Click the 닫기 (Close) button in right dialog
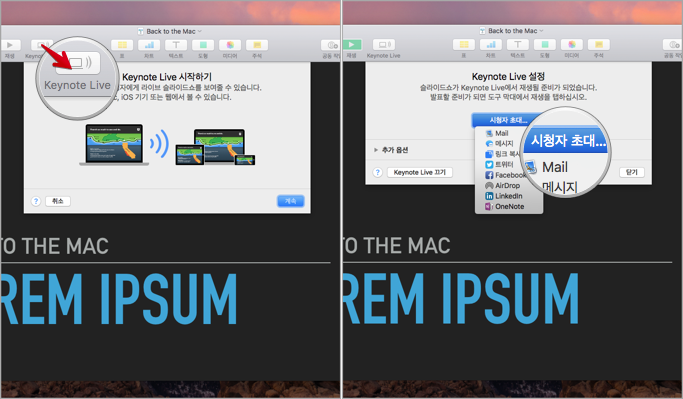 click(632, 172)
